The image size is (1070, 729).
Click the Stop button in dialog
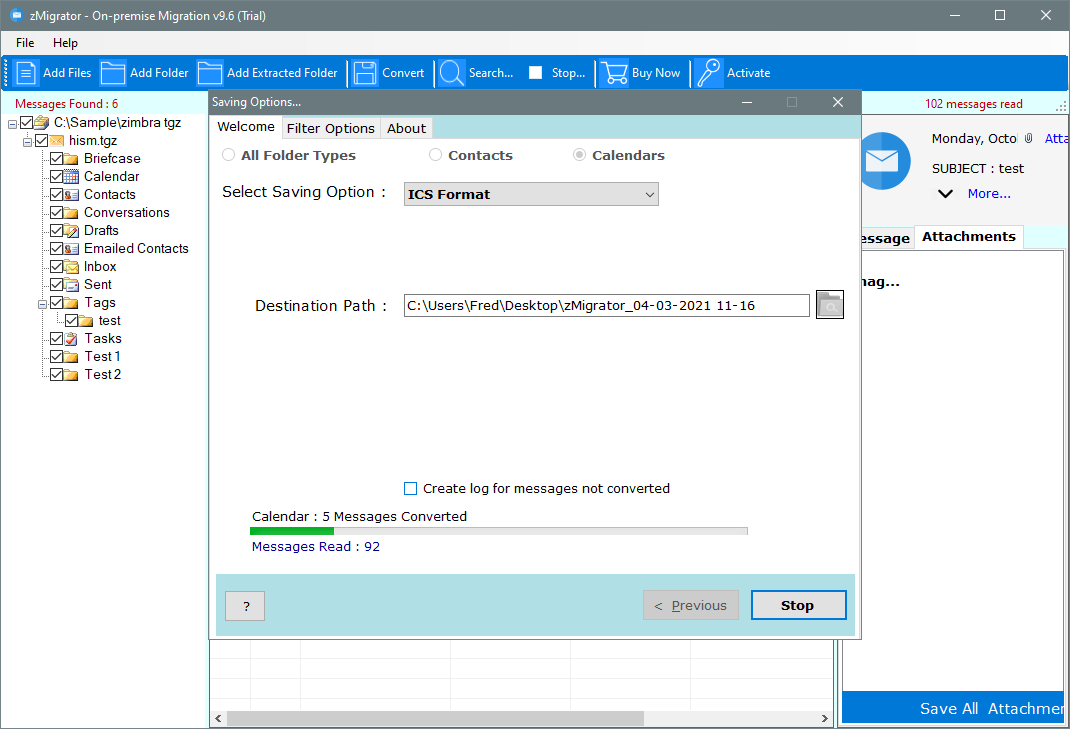(798, 605)
